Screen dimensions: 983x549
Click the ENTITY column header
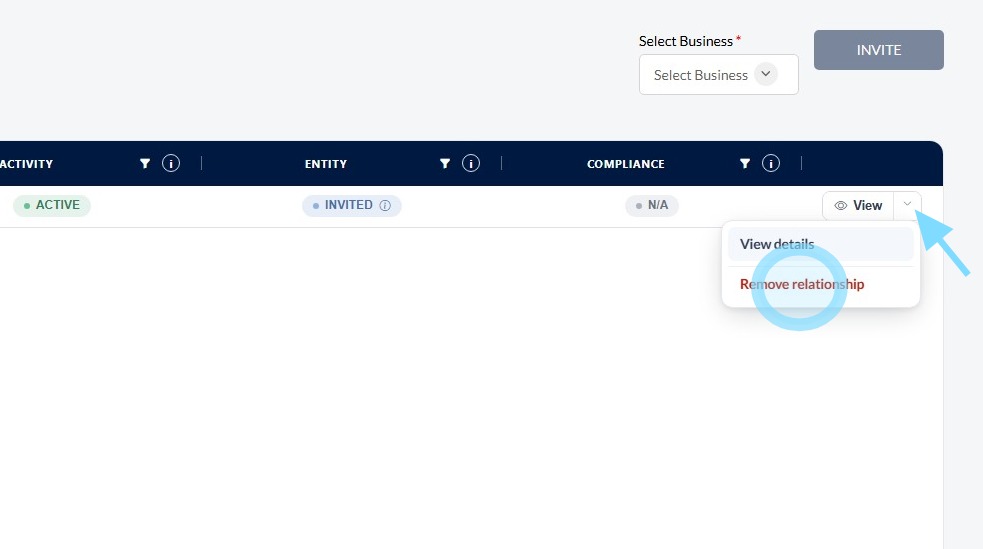(325, 164)
